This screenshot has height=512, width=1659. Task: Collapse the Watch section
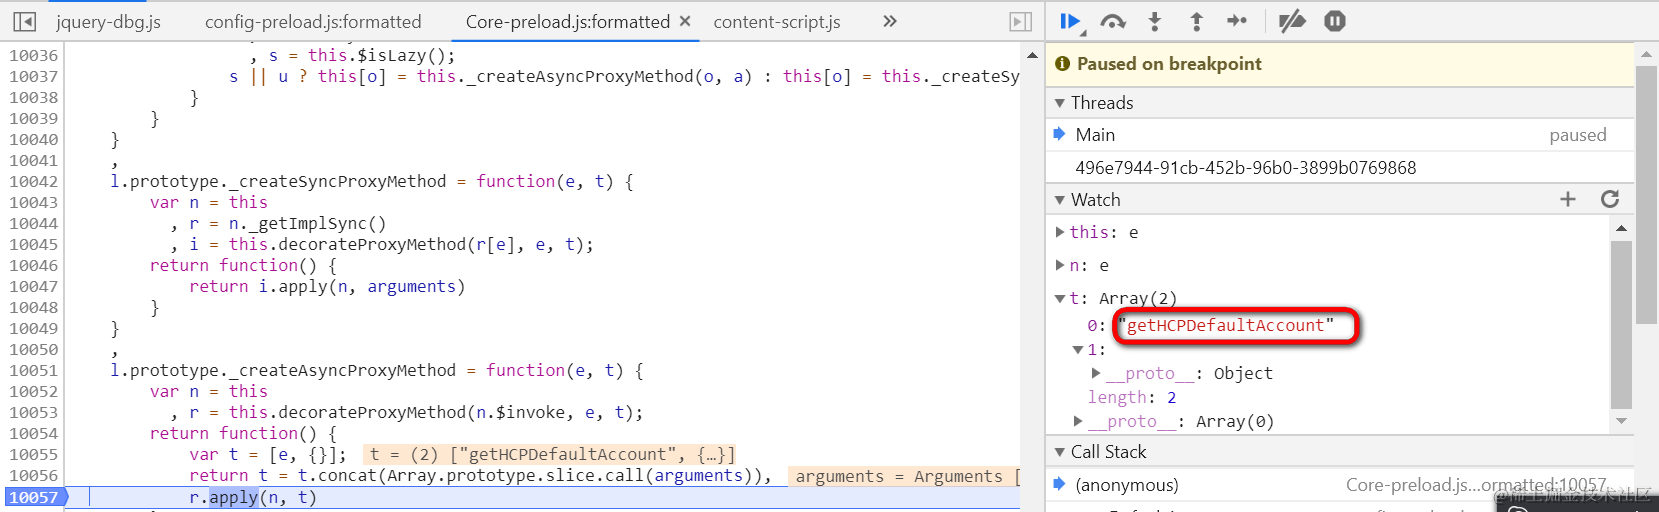1060,200
